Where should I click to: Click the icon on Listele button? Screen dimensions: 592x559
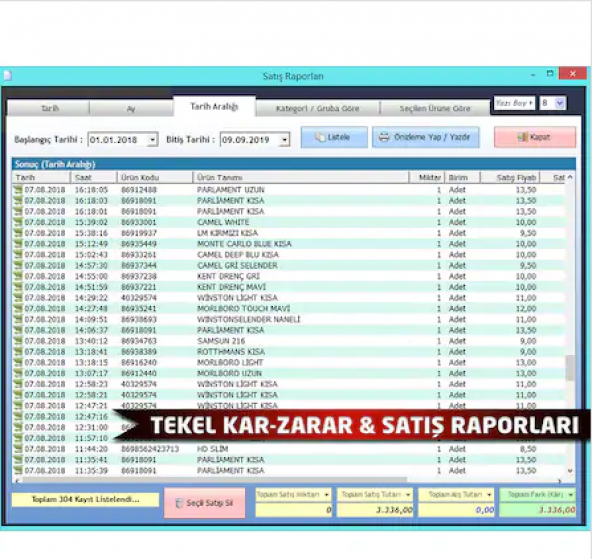pyautogui.click(x=320, y=137)
